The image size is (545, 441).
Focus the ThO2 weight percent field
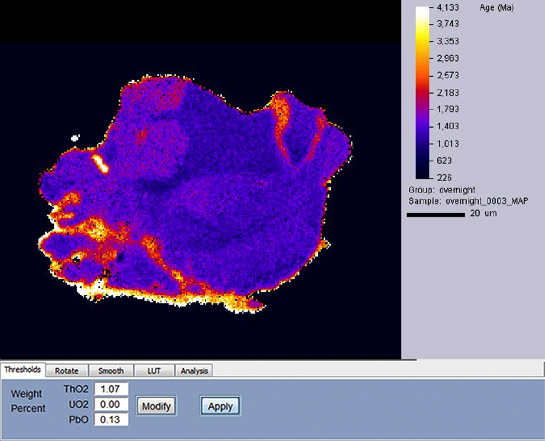pyautogui.click(x=111, y=389)
